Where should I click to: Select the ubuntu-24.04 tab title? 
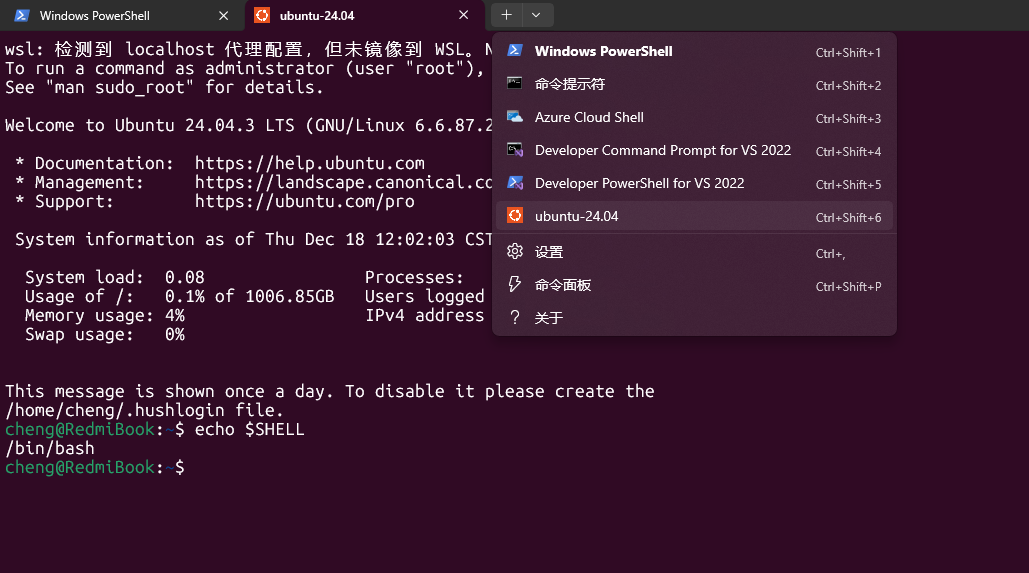pos(316,16)
